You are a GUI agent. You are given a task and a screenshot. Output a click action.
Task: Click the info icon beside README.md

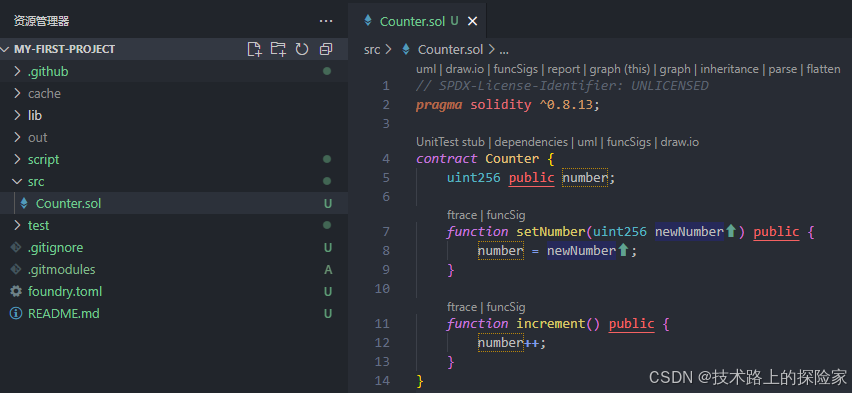point(16,314)
